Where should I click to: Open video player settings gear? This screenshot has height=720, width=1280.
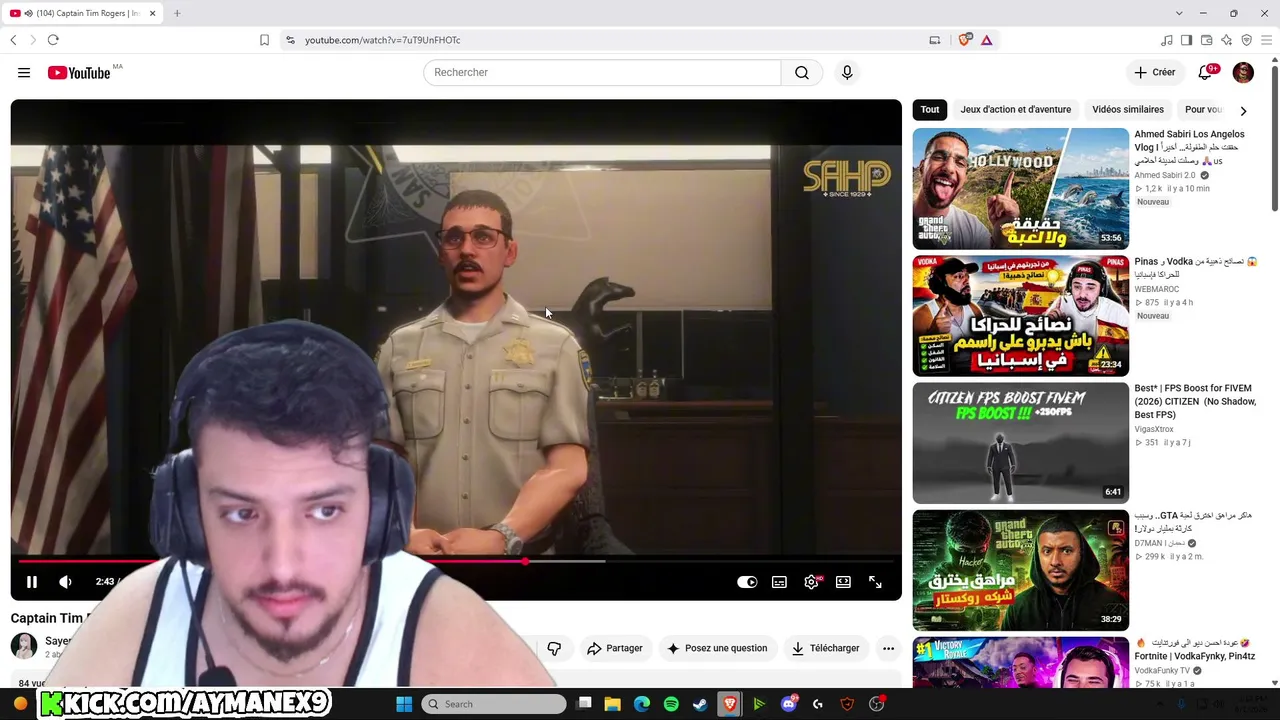pos(811,582)
